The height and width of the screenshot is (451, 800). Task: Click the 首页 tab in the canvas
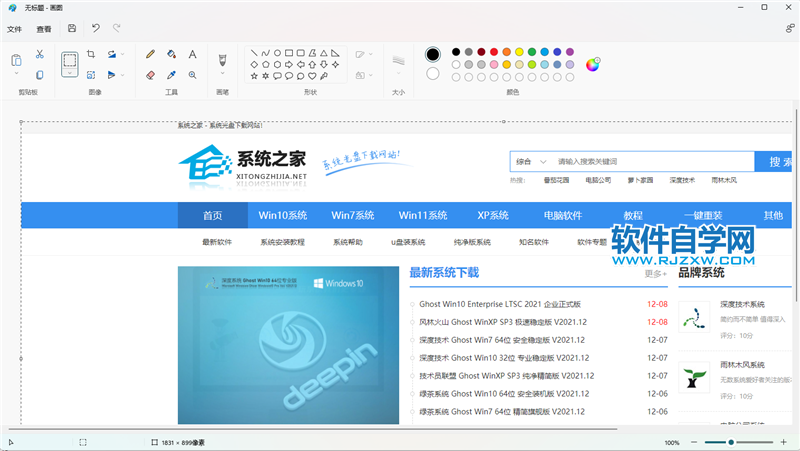[213, 215]
